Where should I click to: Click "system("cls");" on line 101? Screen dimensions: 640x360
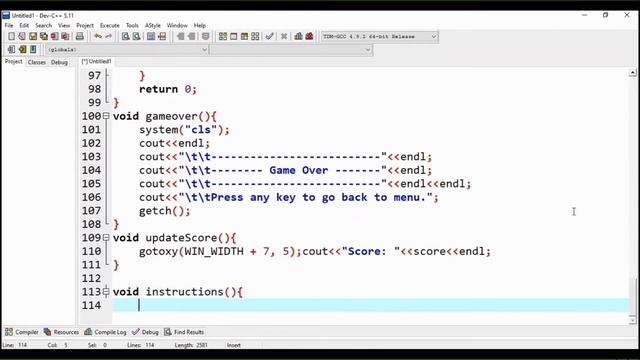pos(184,130)
